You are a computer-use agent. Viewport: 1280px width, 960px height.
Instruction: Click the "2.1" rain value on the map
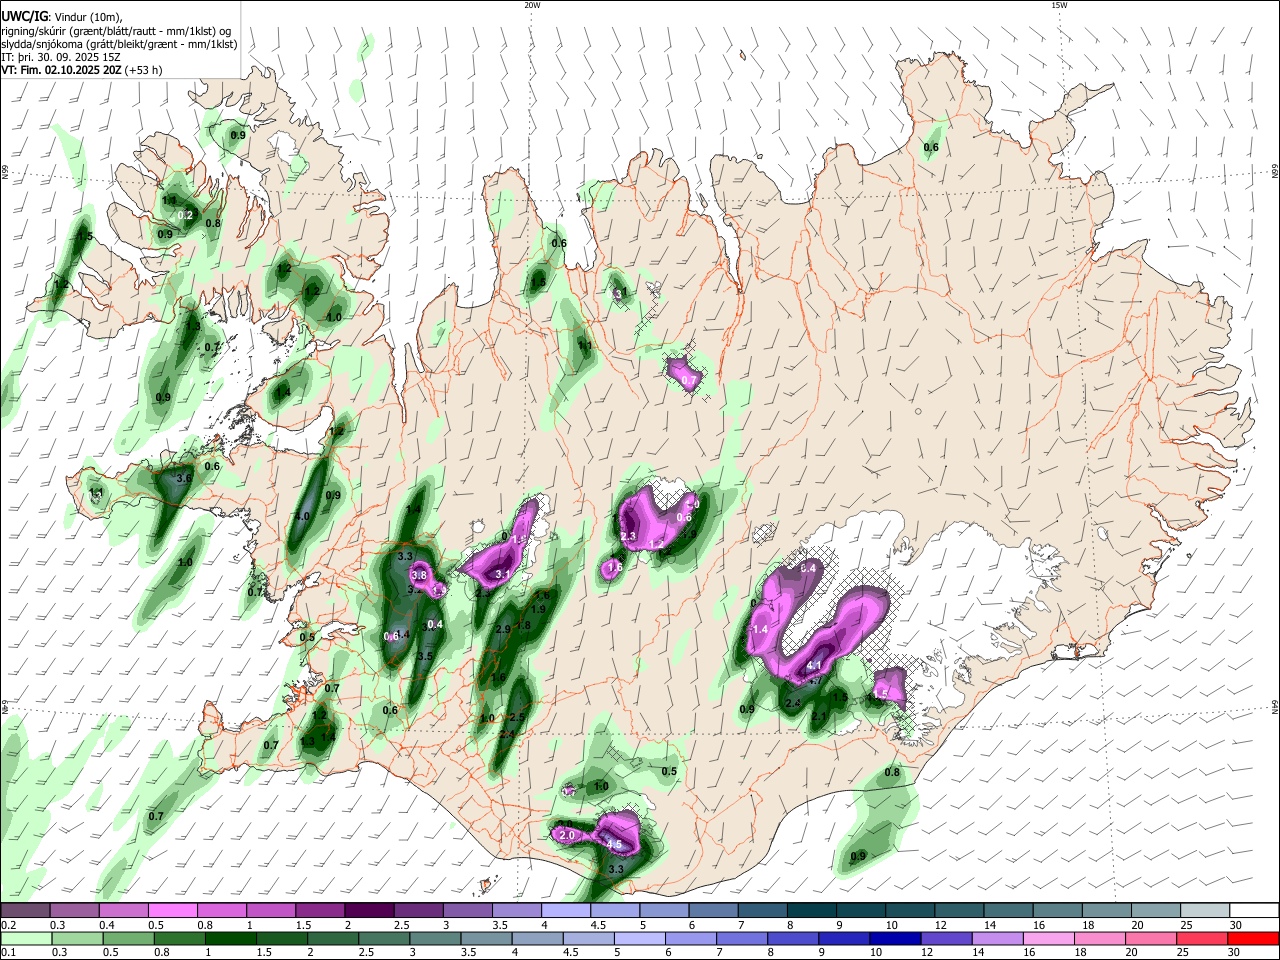click(819, 716)
